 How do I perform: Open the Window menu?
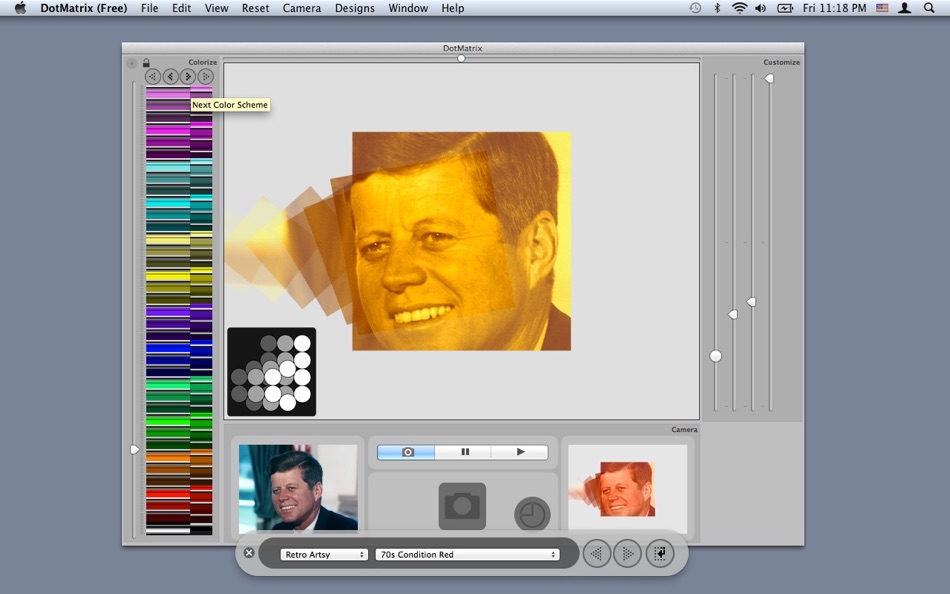point(408,8)
